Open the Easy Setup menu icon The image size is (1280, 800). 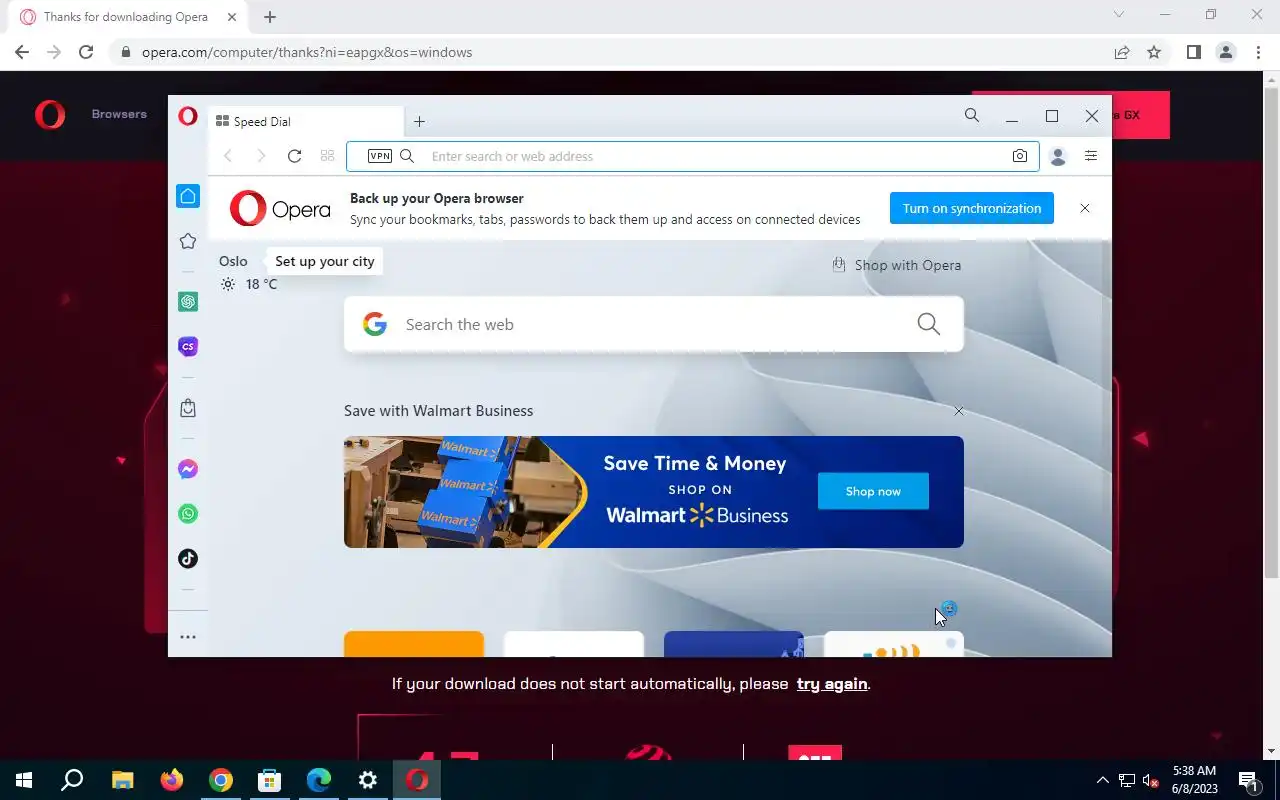pos(1091,156)
